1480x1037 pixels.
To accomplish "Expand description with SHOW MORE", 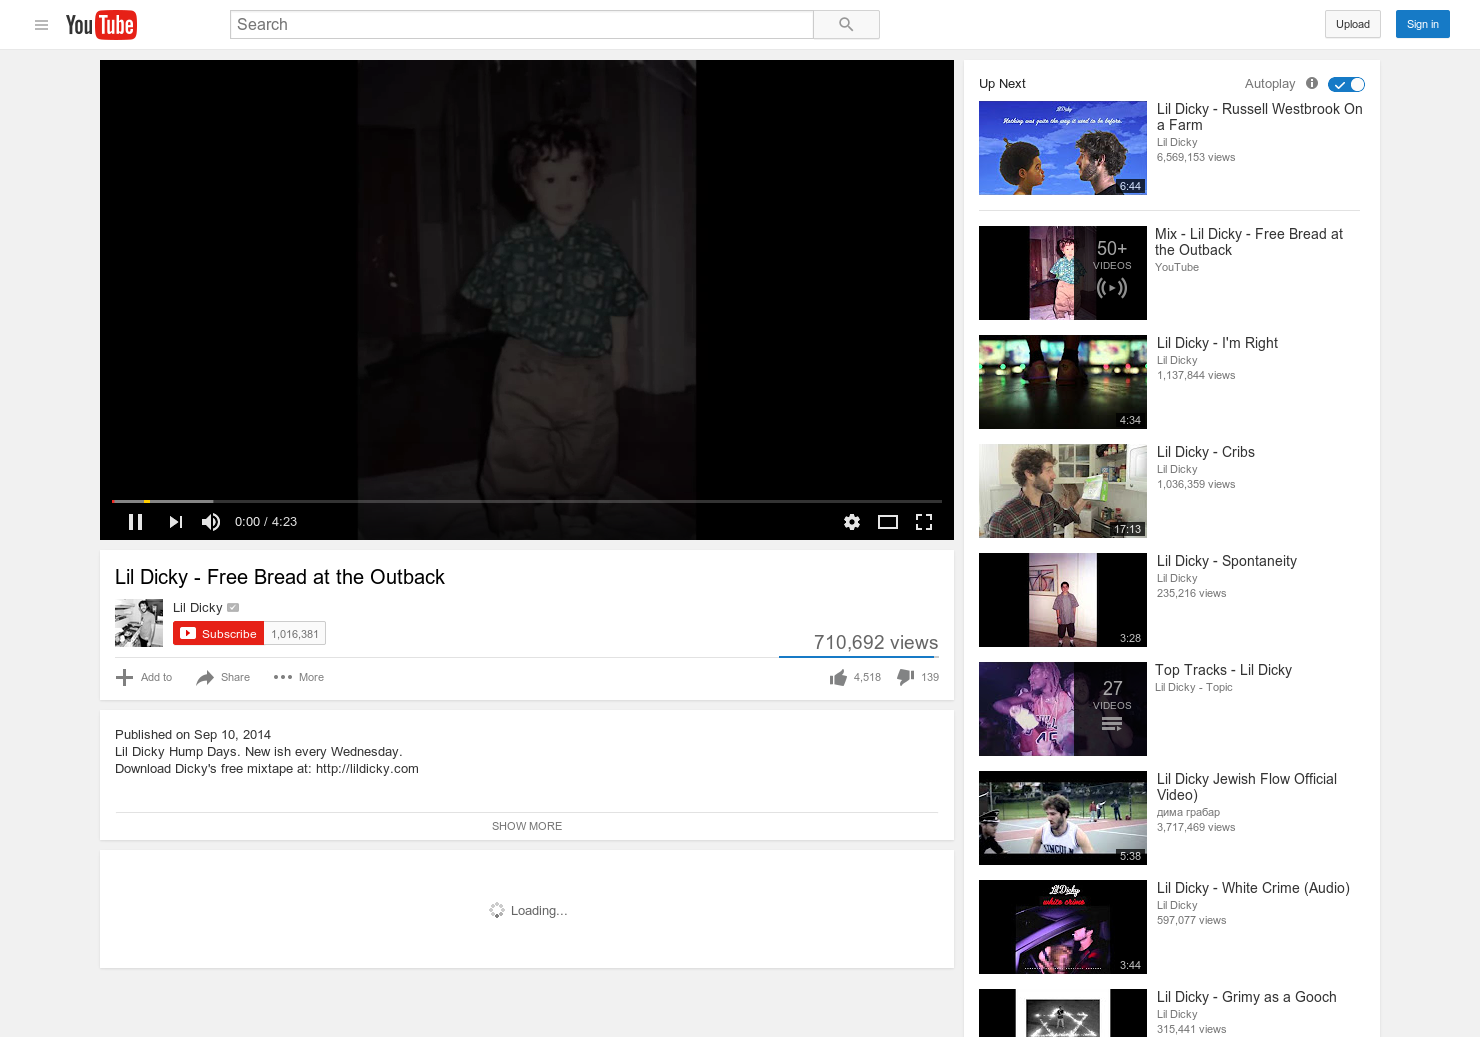I will pos(527,826).
